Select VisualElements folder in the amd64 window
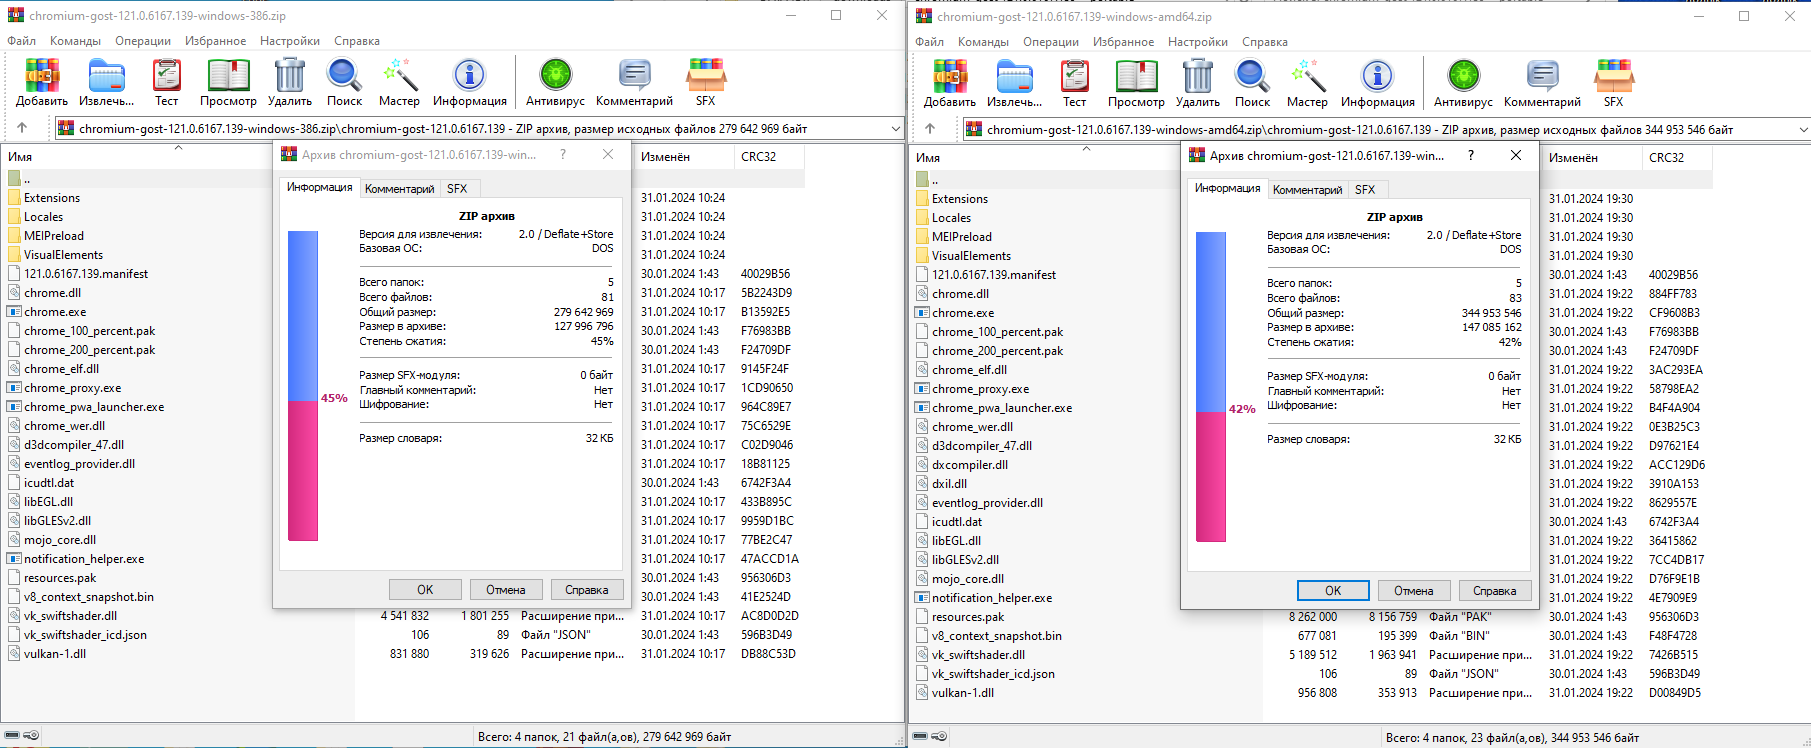1811x748 pixels. pyautogui.click(x=971, y=256)
